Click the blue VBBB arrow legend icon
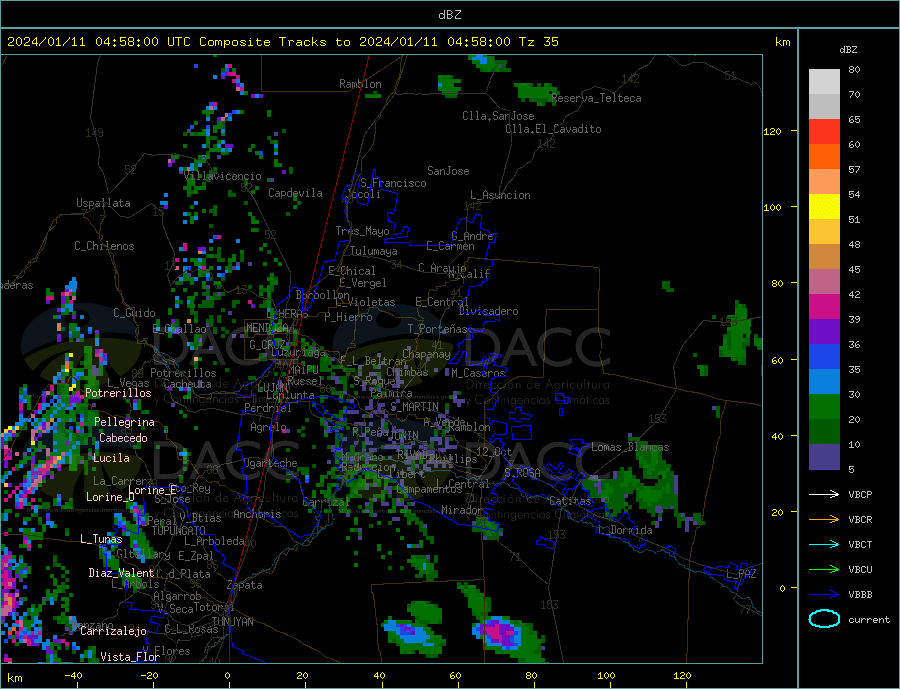 tap(824, 594)
